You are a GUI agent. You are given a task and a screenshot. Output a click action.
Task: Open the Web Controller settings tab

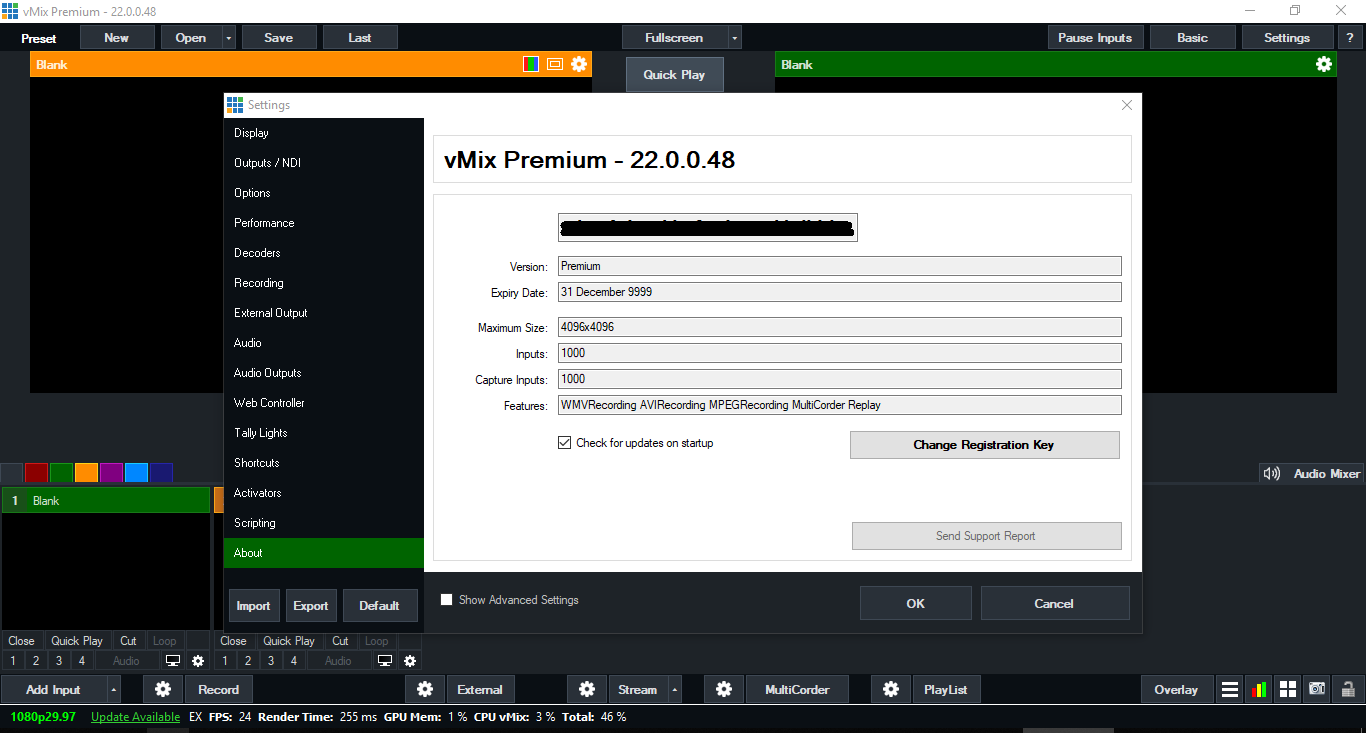coord(324,403)
